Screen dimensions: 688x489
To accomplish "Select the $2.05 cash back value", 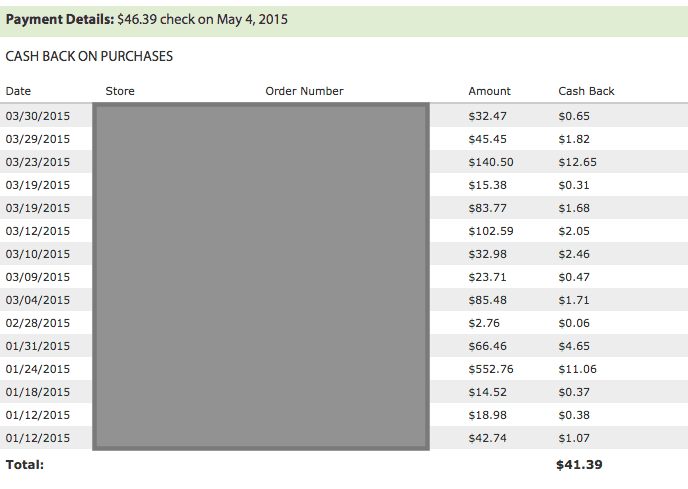I will click(574, 231).
